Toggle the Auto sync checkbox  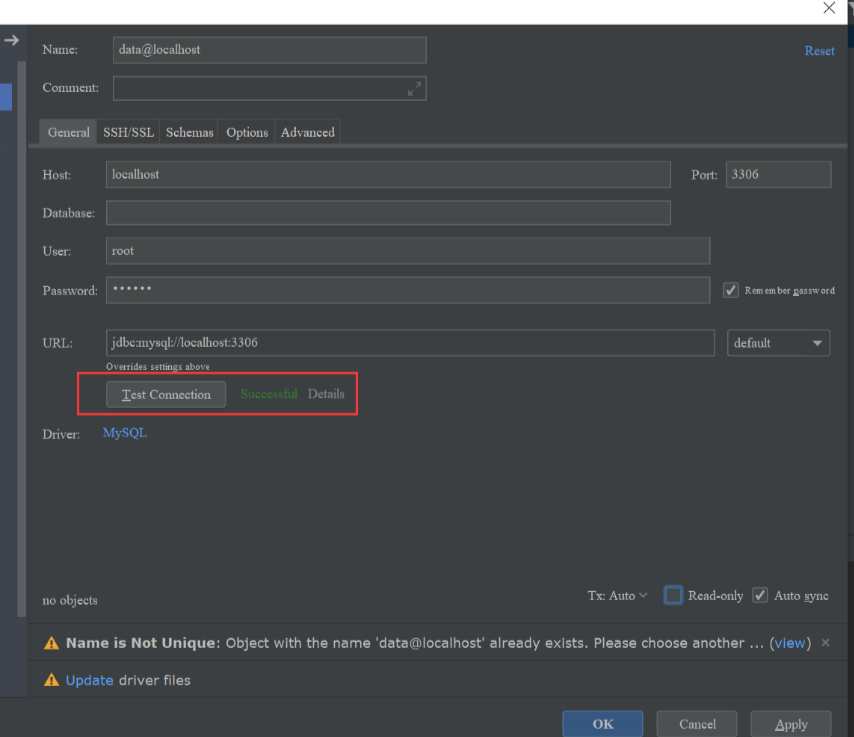(x=760, y=595)
